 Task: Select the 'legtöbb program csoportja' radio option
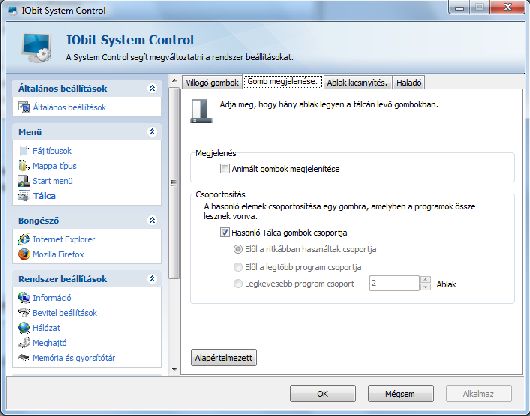point(238,267)
